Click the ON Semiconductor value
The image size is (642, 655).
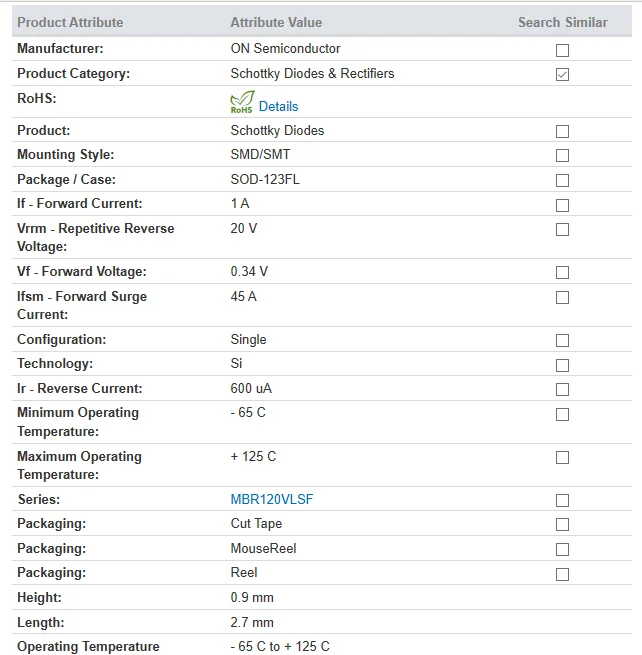coord(285,48)
